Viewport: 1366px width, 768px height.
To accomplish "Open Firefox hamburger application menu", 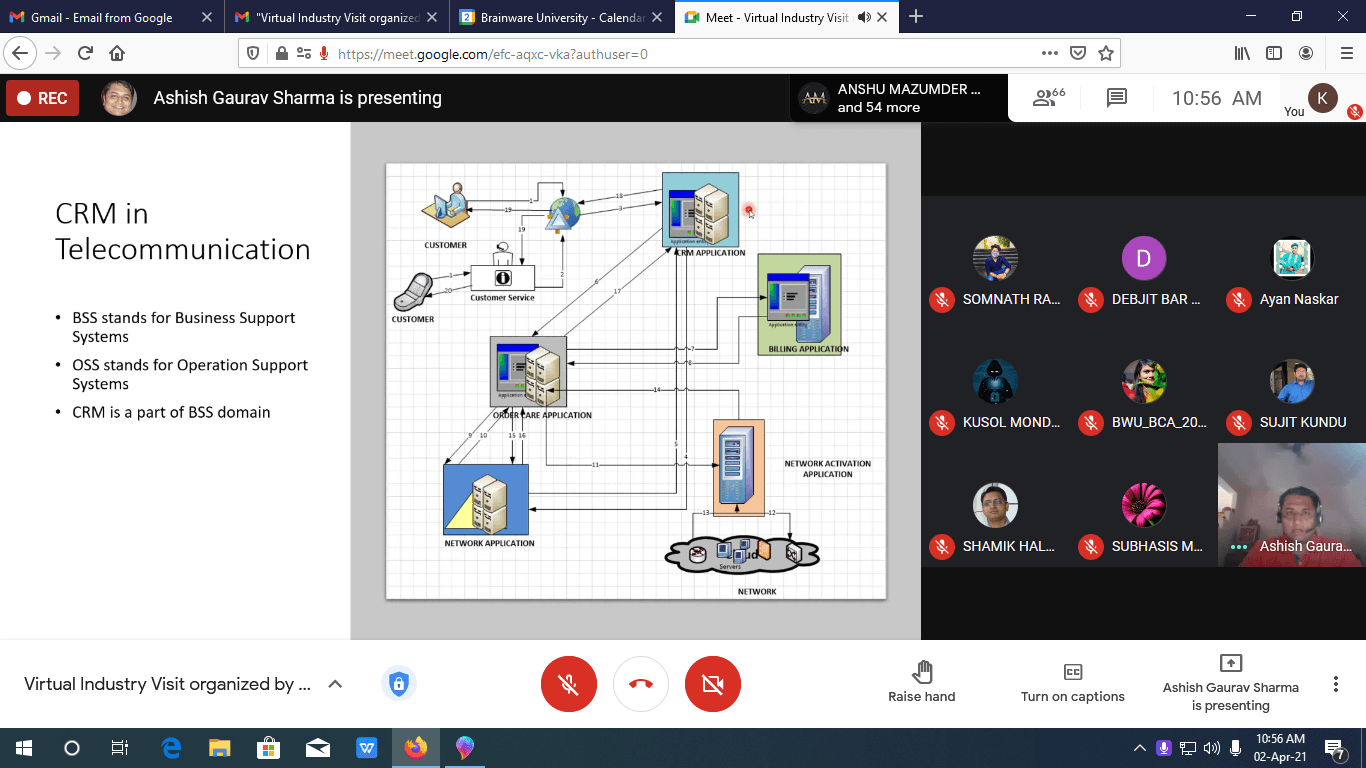I will pyautogui.click(x=1345, y=53).
